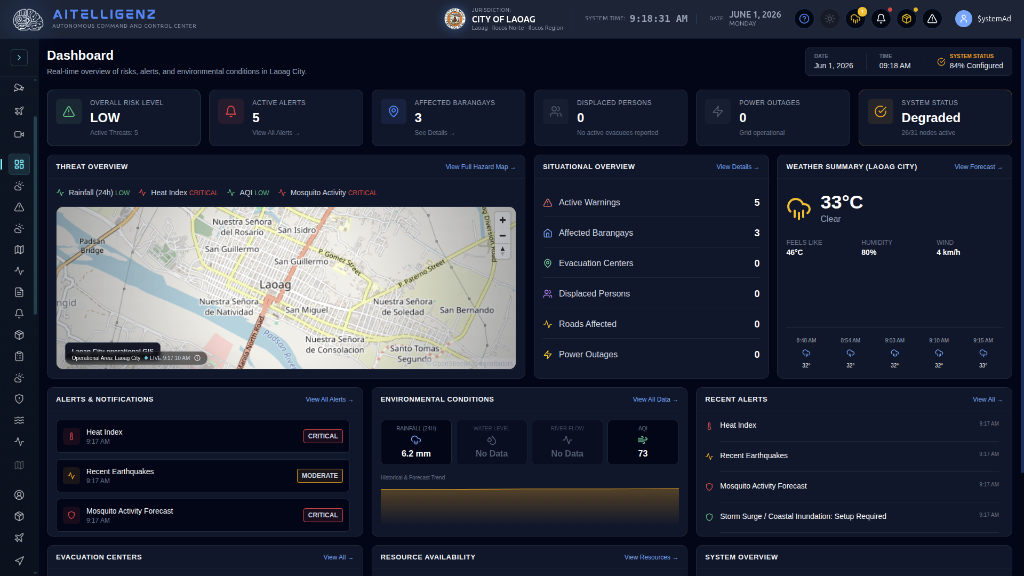Open the yellow package cube header icon

906,19
